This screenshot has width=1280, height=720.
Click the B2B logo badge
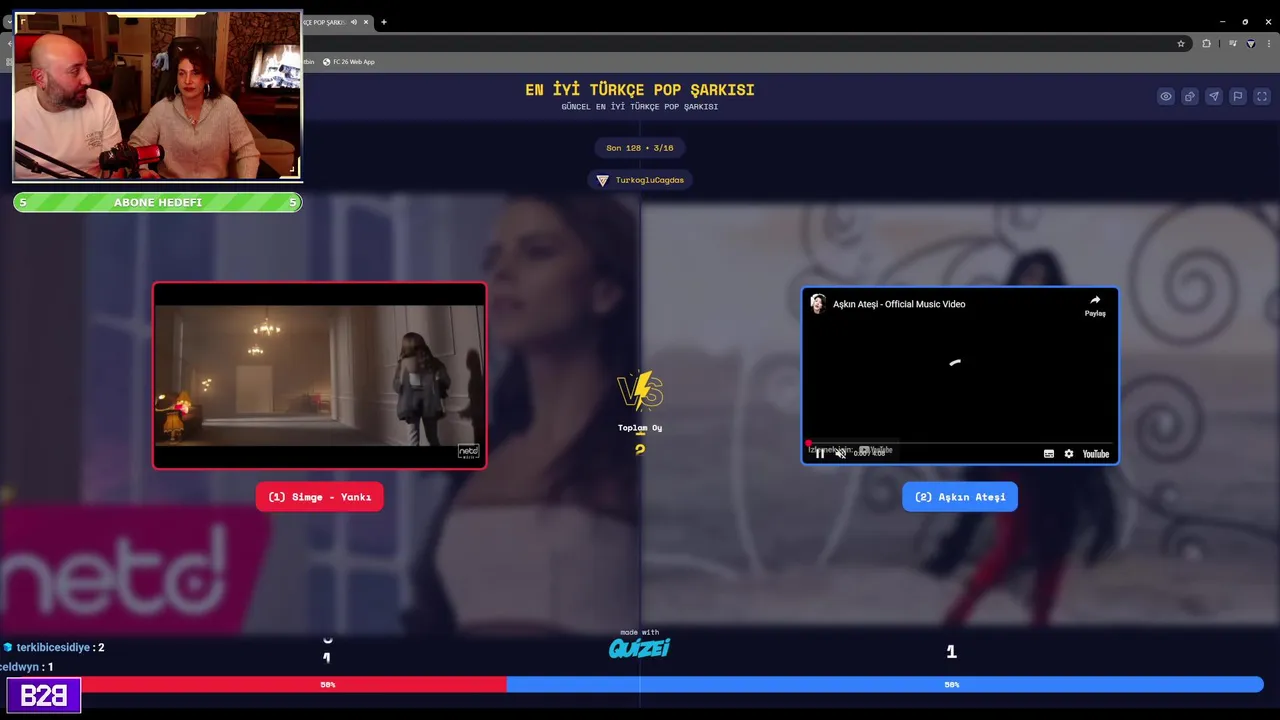[x=43, y=696]
